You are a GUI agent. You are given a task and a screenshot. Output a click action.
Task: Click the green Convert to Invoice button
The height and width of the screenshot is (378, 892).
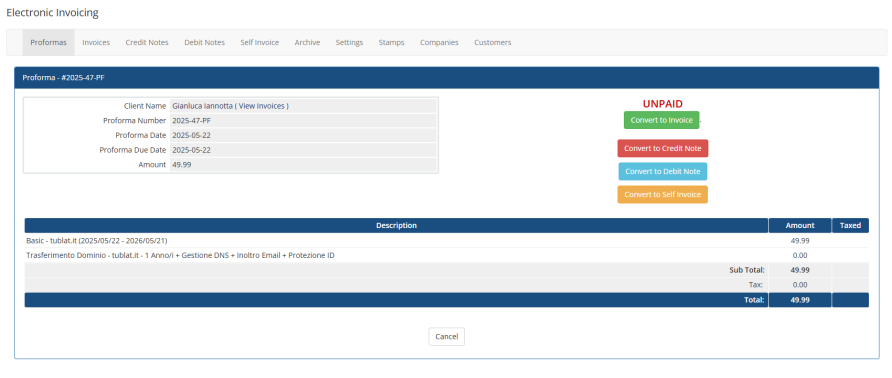click(x=662, y=120)
